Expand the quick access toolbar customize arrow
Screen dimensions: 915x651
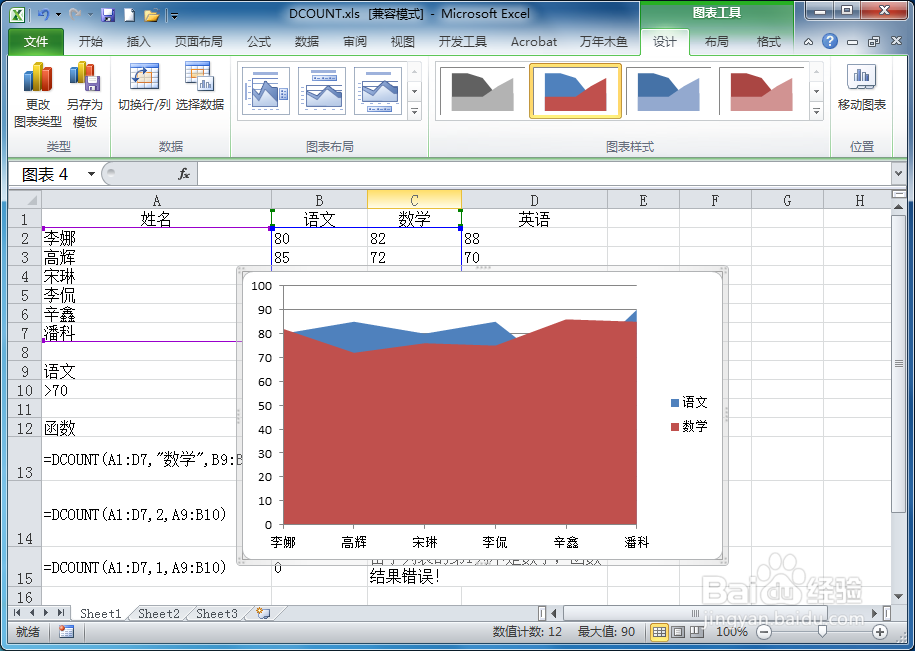(x=174, y=16)
